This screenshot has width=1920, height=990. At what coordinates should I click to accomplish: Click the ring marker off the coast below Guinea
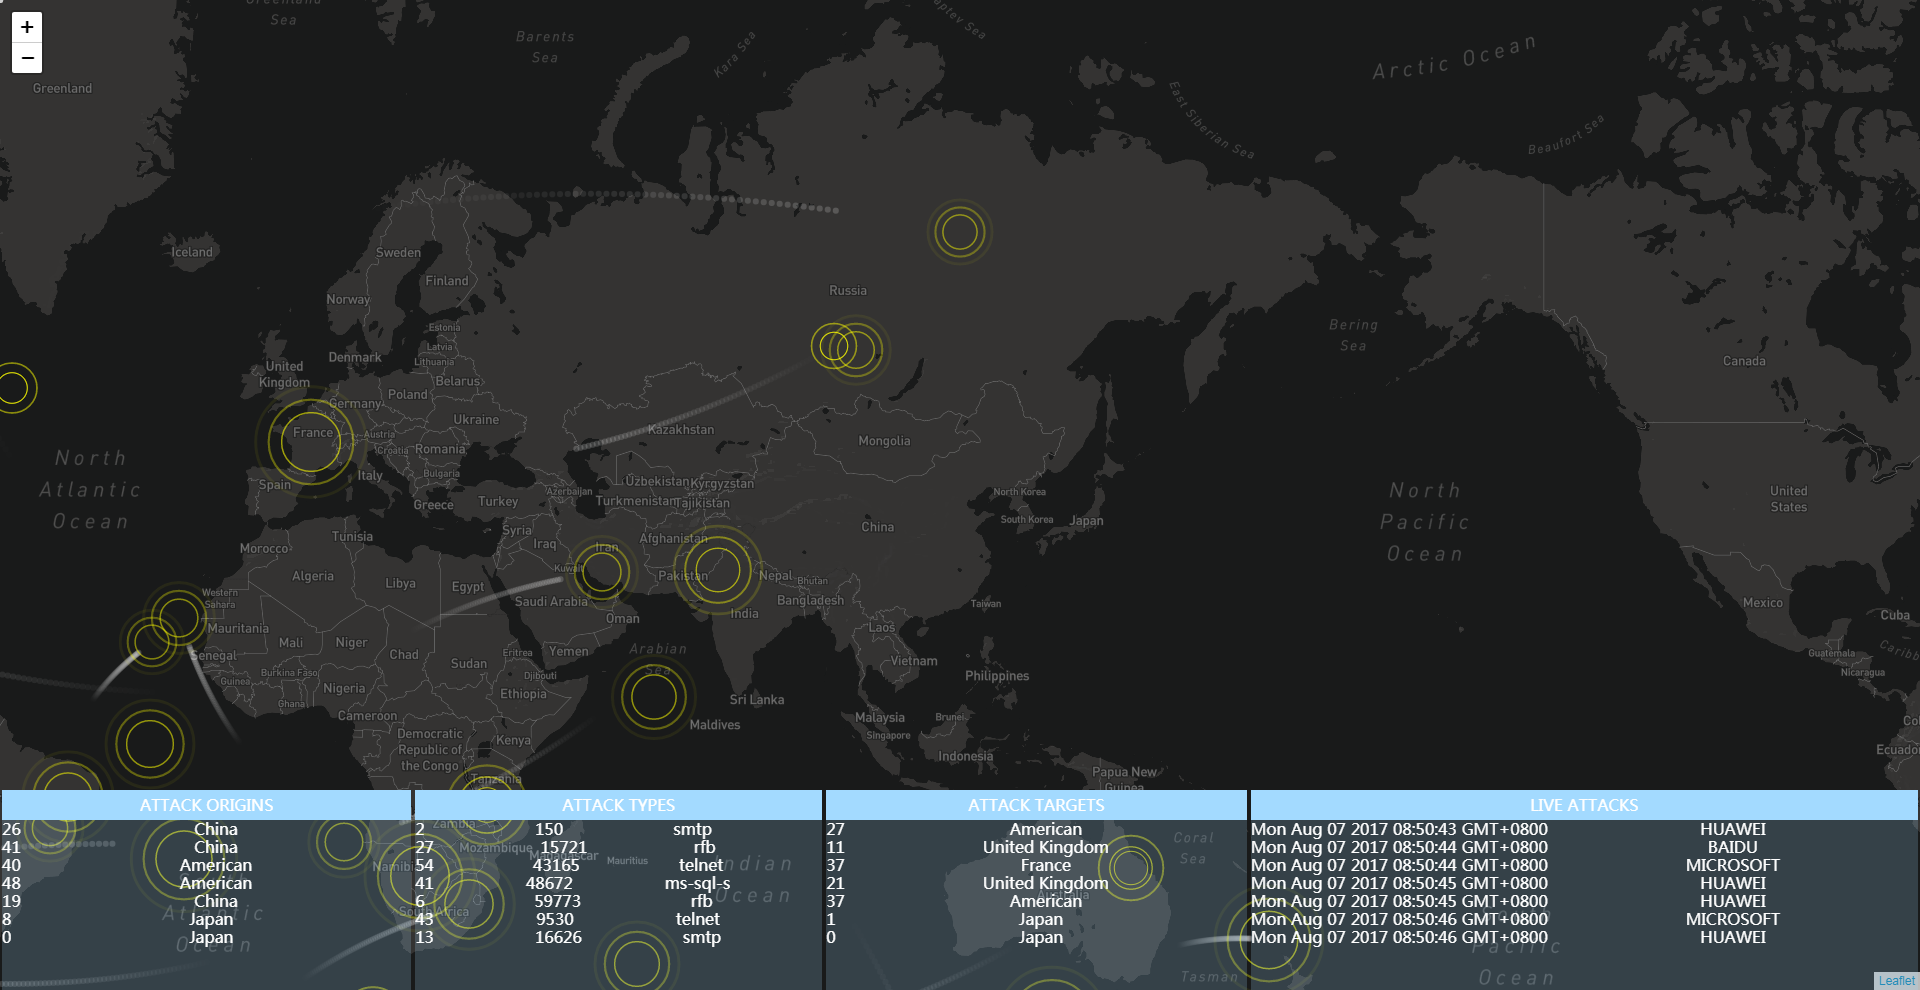[x=149, y=744]
